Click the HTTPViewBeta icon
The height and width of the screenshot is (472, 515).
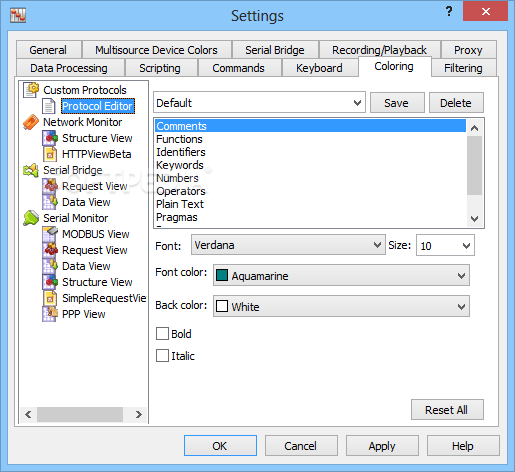coord(50,154)
